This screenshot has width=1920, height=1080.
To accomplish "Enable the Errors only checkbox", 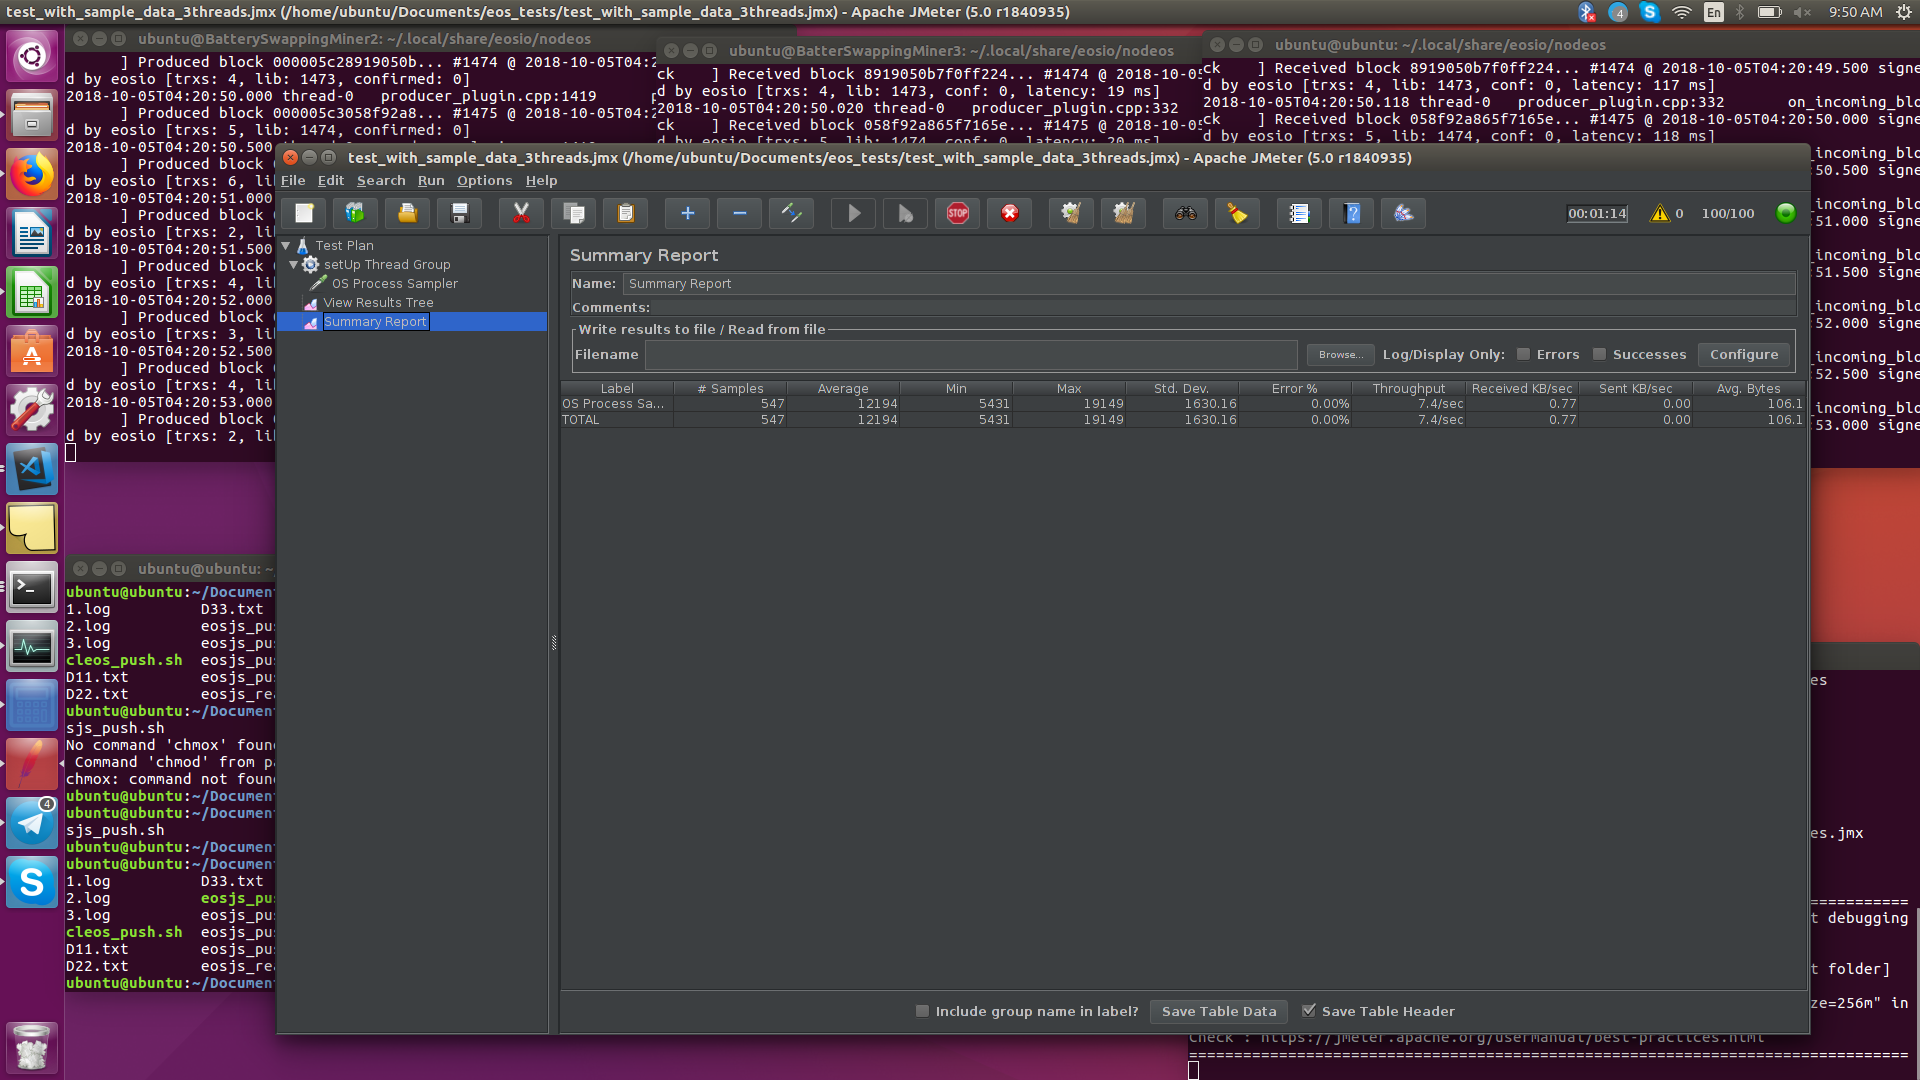I will coord(1523,354).
